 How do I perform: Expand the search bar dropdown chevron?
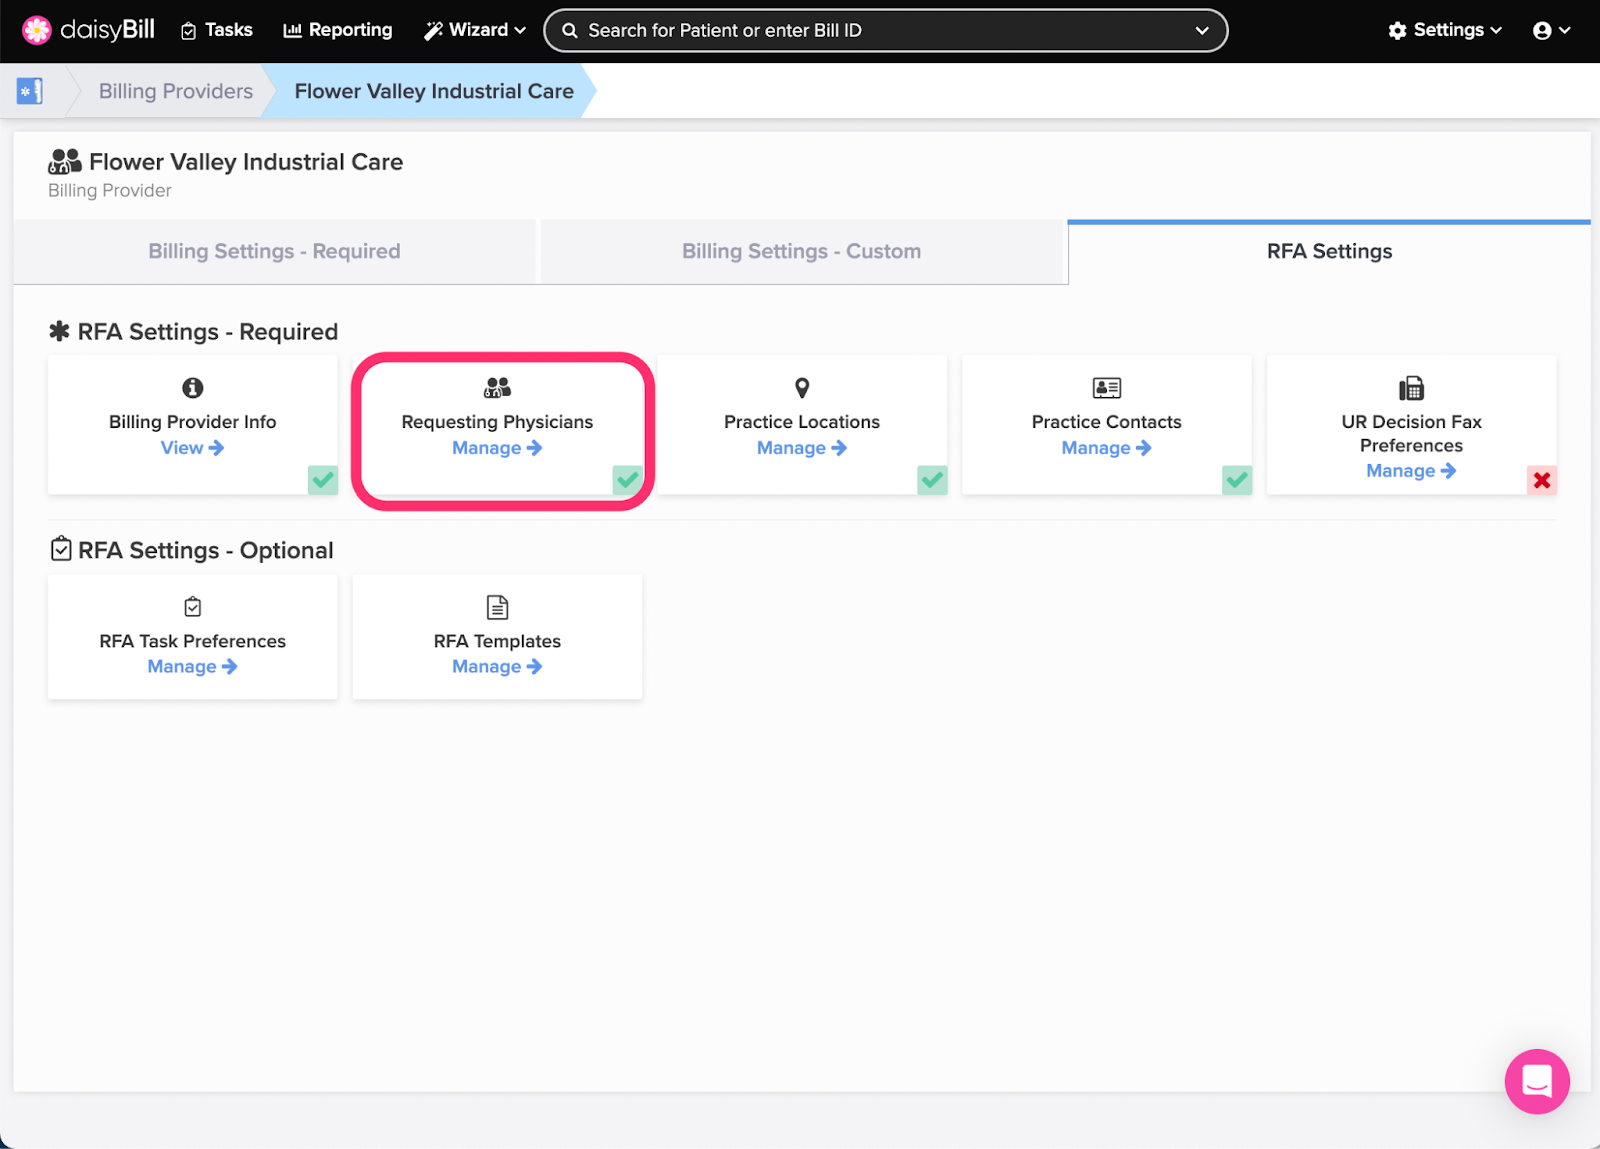tap(1202, 31)
